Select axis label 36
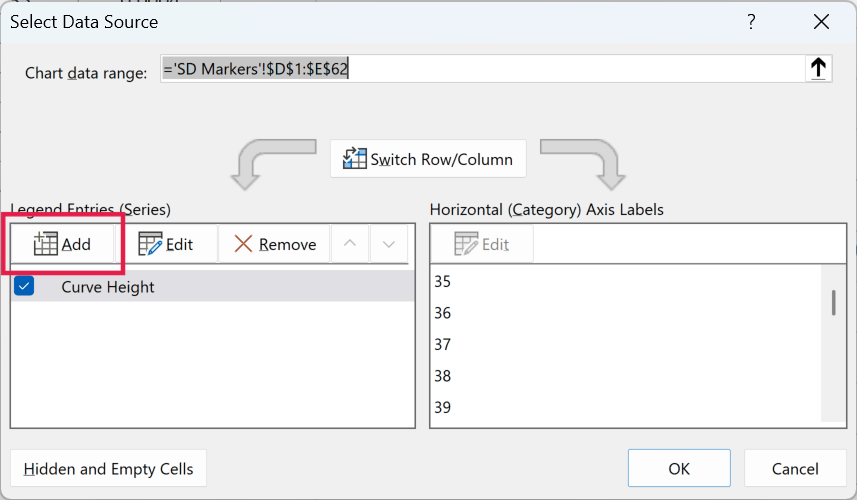Viewport: 857px width, 500px height. point(443,313)
